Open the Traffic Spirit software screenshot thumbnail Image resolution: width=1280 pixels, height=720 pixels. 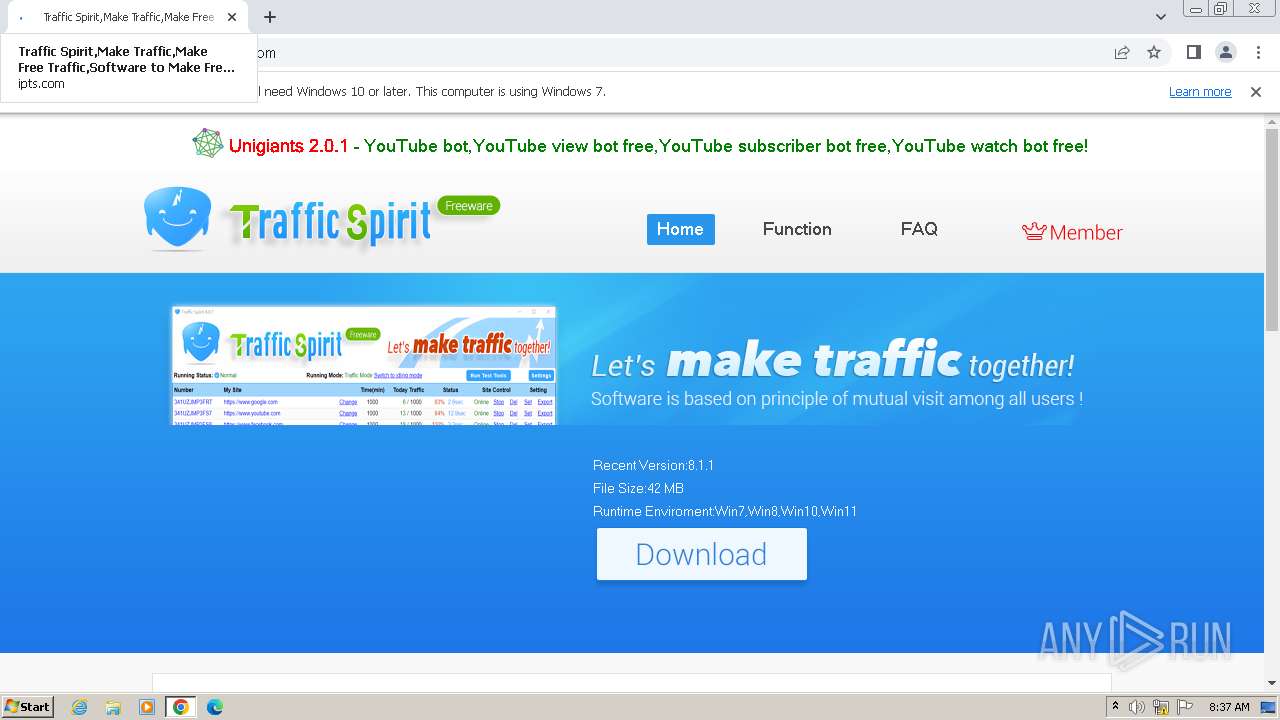364,365
